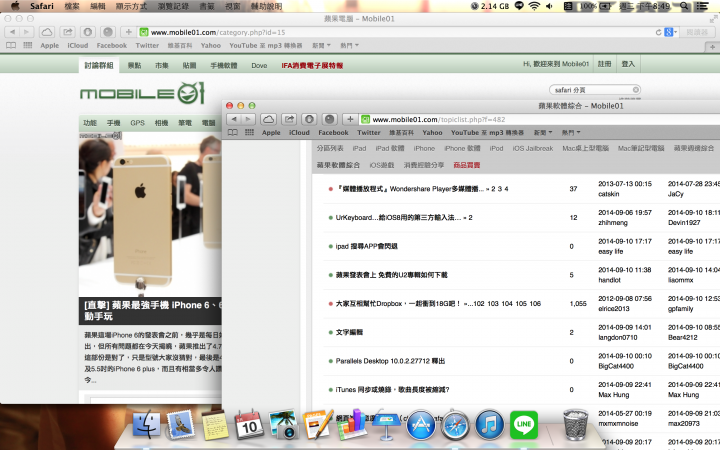Screen dimensions: 720x450
Task: Click the Facebook bookmark in front window
Action: (x=333, y=132)
